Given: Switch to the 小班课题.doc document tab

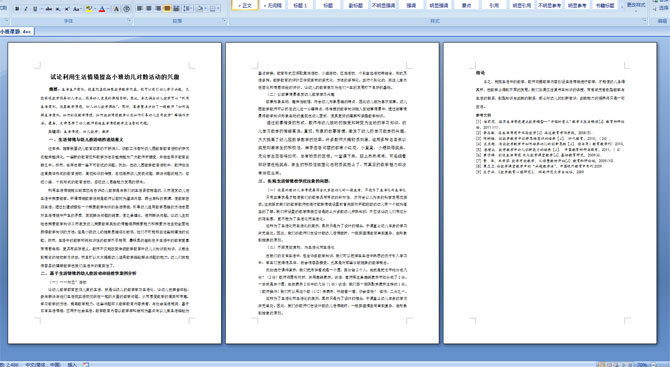Looking at the screenshot, I should tap(16, 31).
